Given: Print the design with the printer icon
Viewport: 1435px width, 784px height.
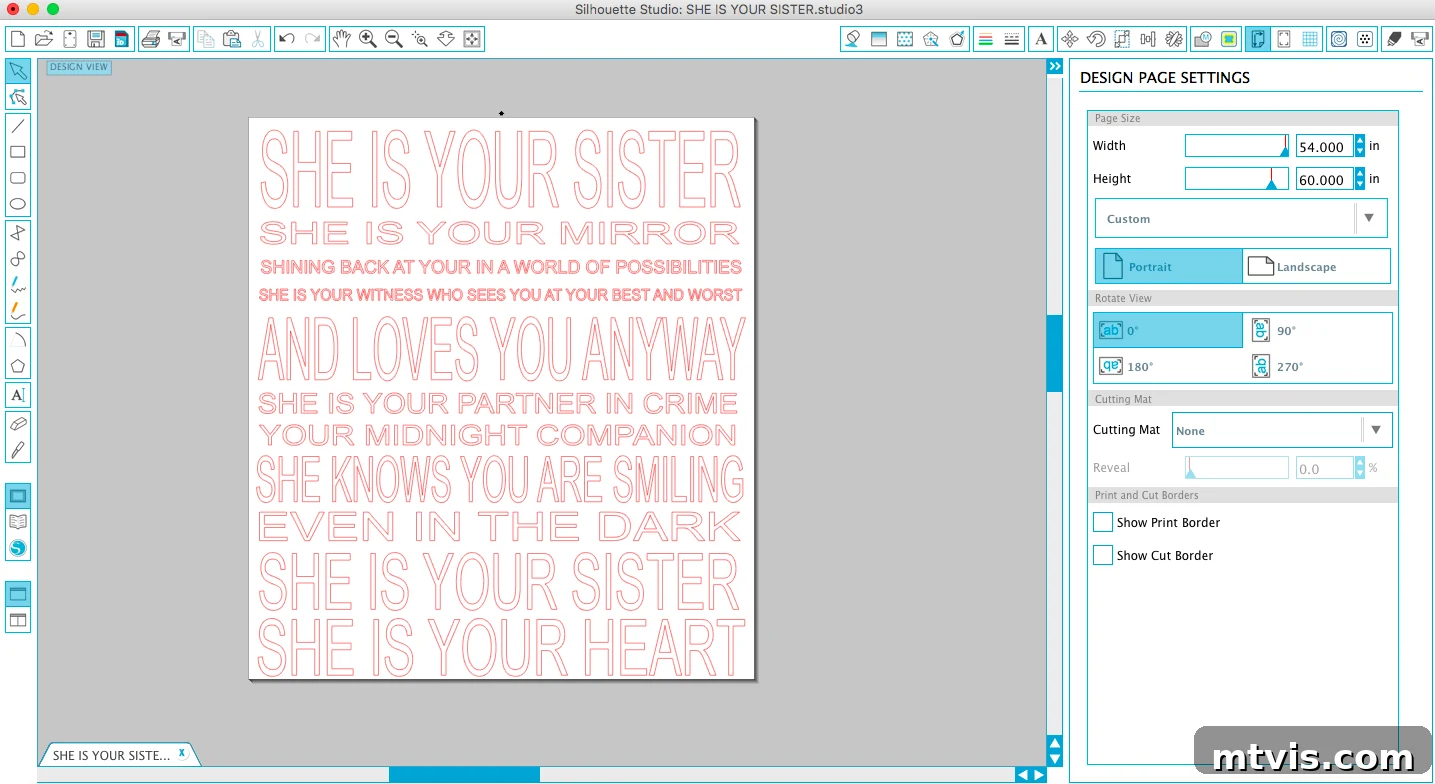Looking at the screenshot, I should click(x=150, y=39).
